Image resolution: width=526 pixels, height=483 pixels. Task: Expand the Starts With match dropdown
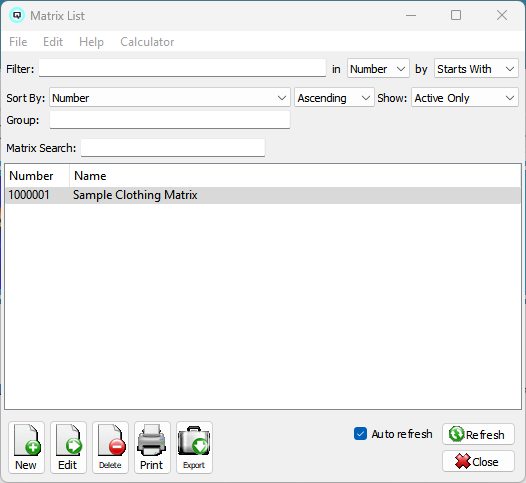476,69
